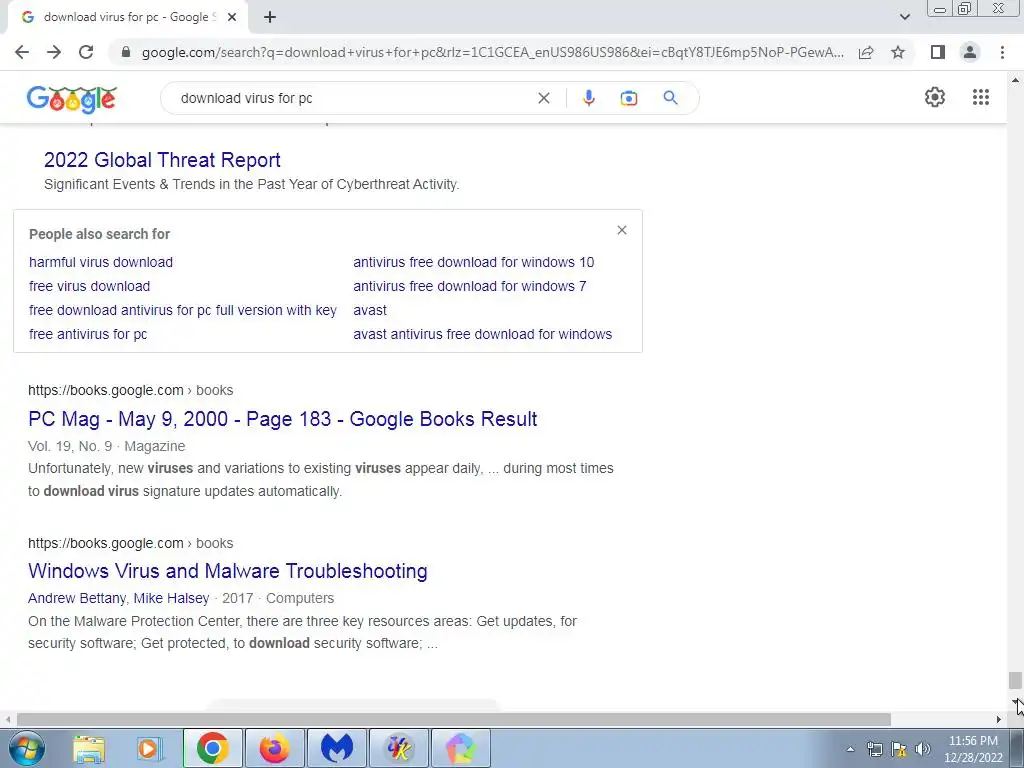Open 'Windows Virus and Malware Troubleshooting' result
This screenshot has width=1024, height=768.
[228, 571]
